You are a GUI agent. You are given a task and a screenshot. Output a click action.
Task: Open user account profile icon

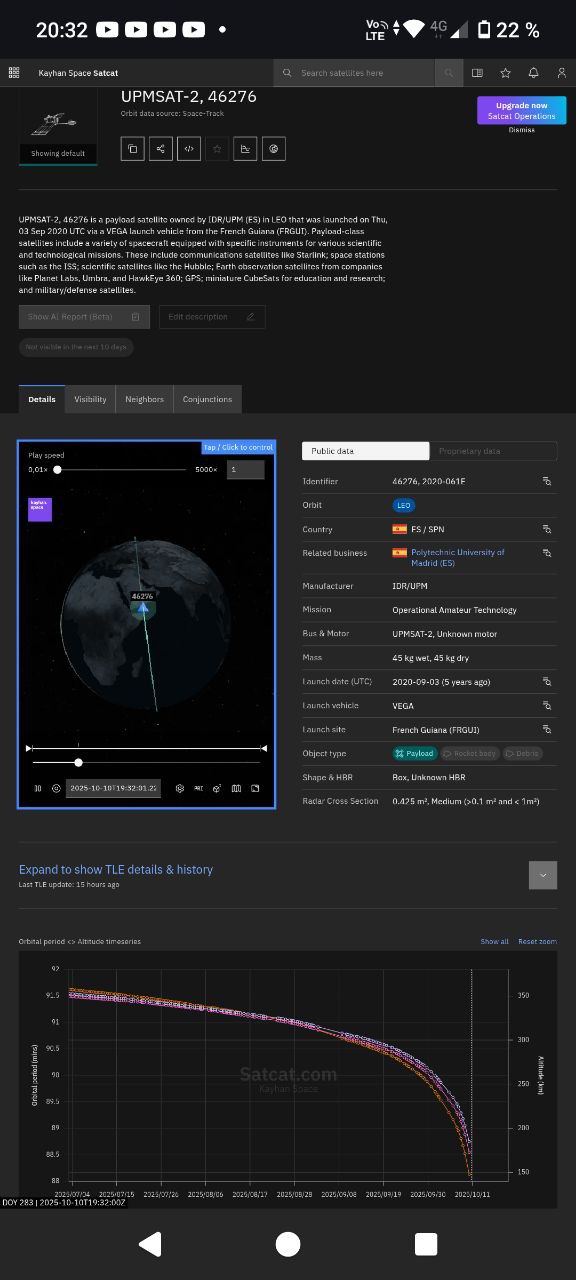562,73
